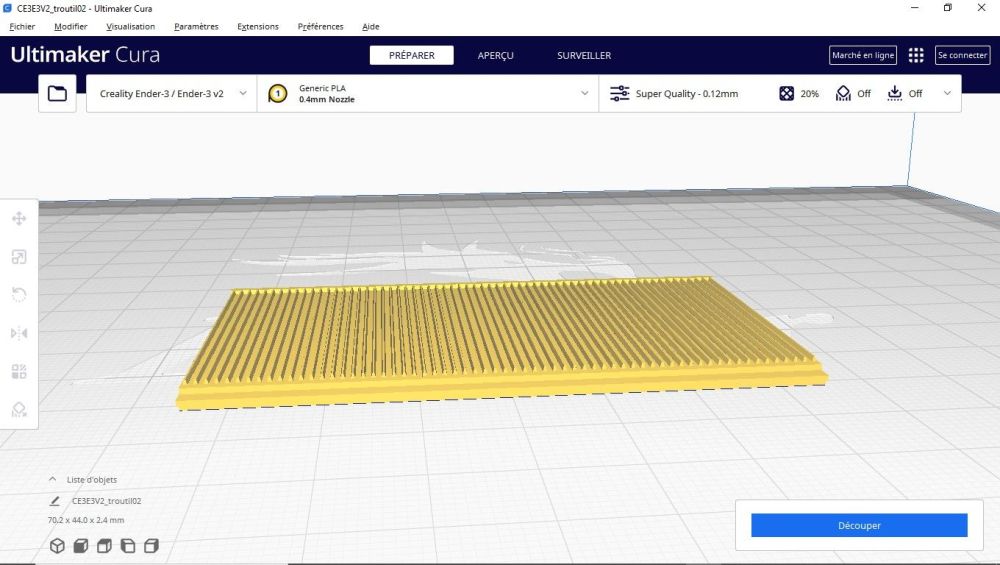Open Per Model Settings tool
Screen dimensions: 1000x565
tap(19, 371)
